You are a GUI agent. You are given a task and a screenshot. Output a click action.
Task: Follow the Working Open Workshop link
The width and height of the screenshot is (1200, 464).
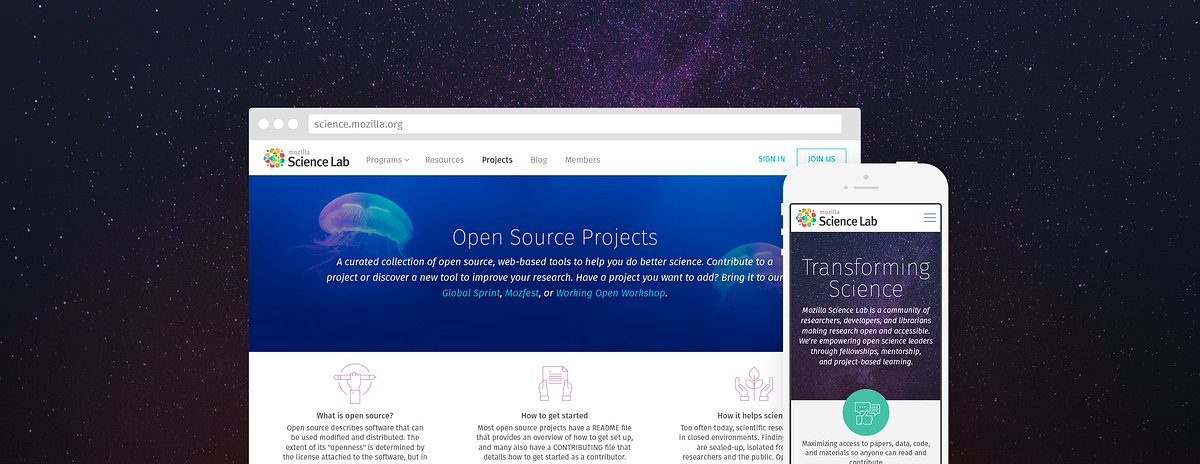point(610,293)
